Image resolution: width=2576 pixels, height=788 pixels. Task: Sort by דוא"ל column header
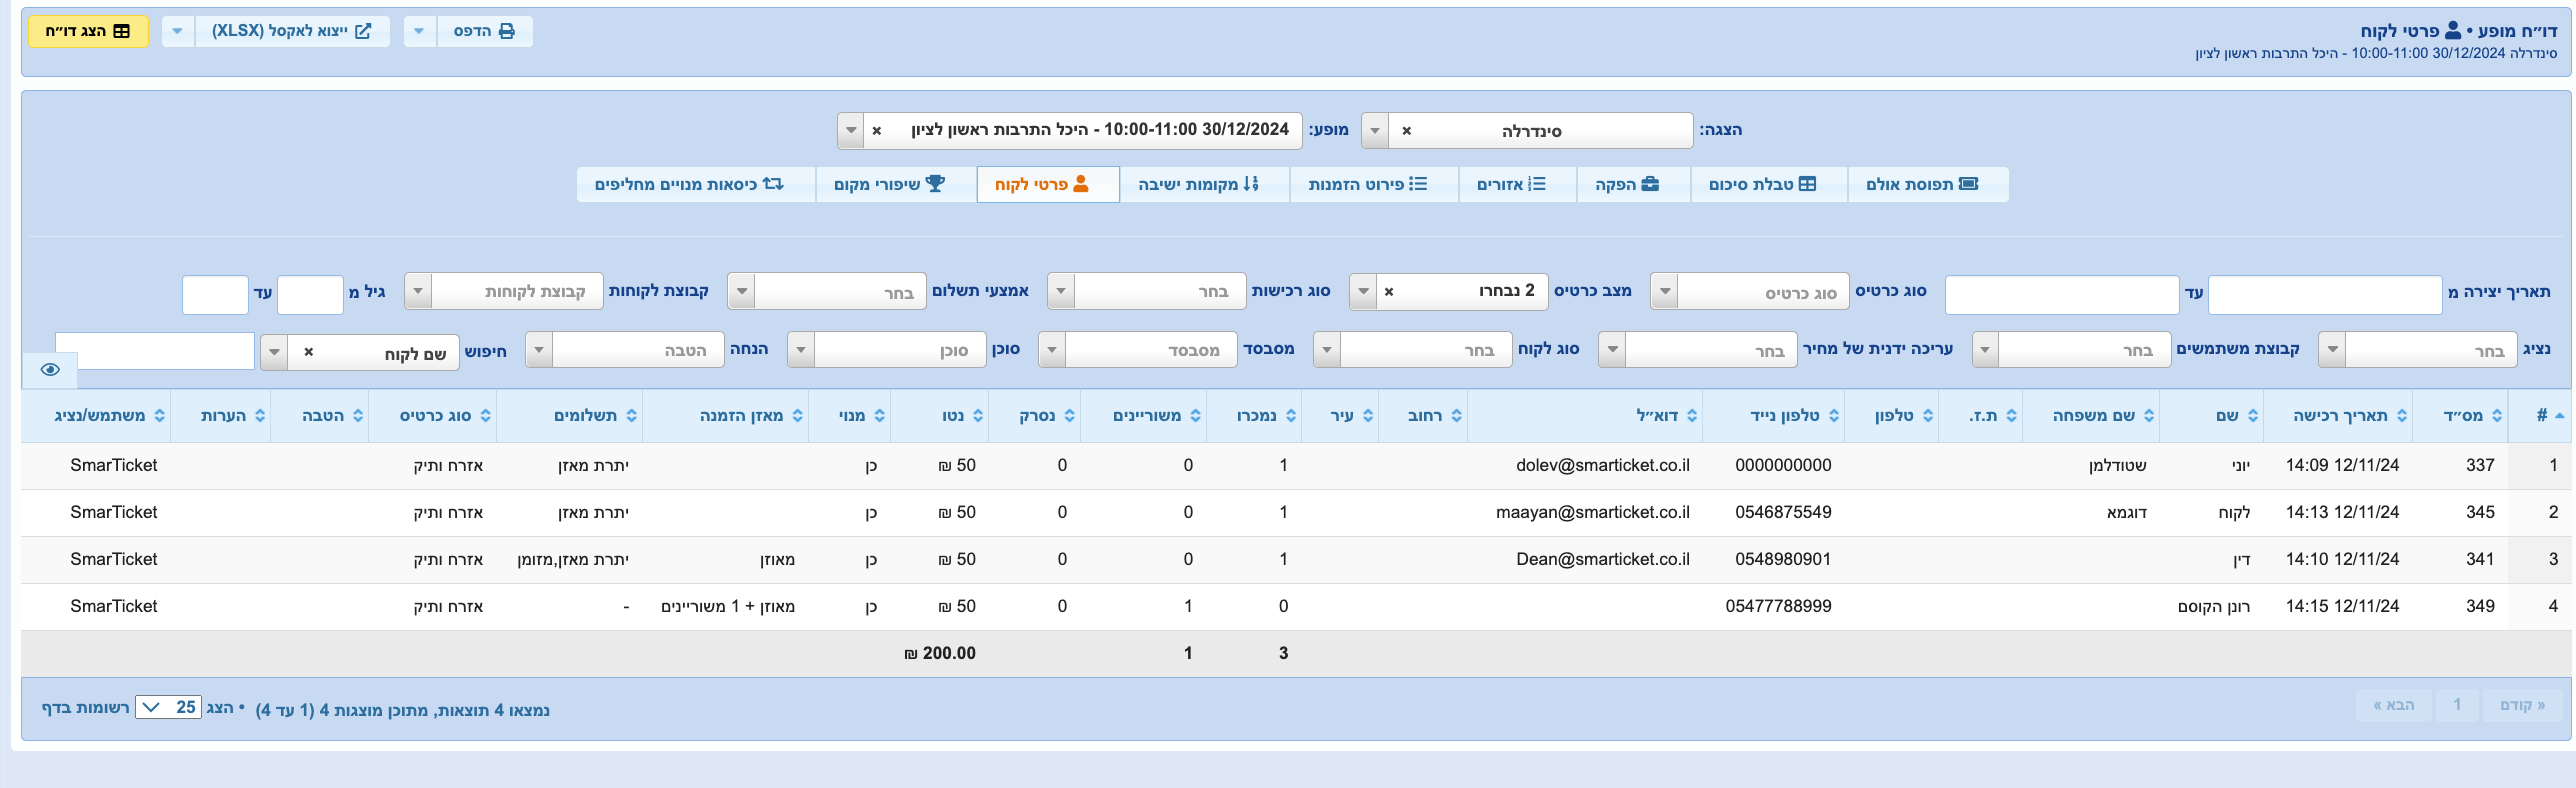(x=1585, y=416)
